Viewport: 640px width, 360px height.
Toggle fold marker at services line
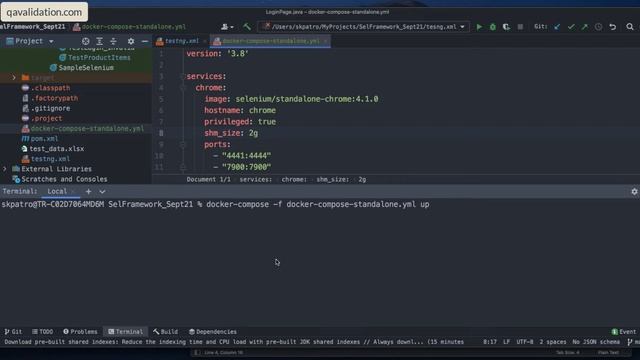click(x=182, y=76)
